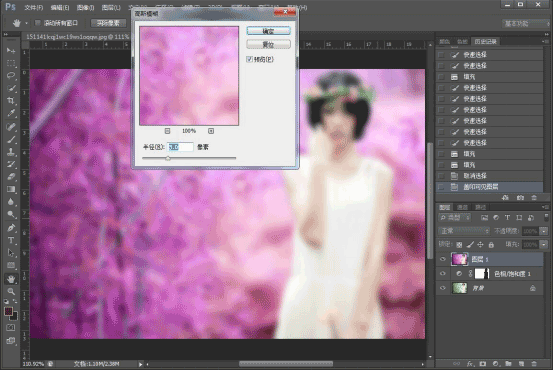The width and height of the screenshot is (553, 371).
Task: Select the Lasso tool
Action: coord(11,75)
